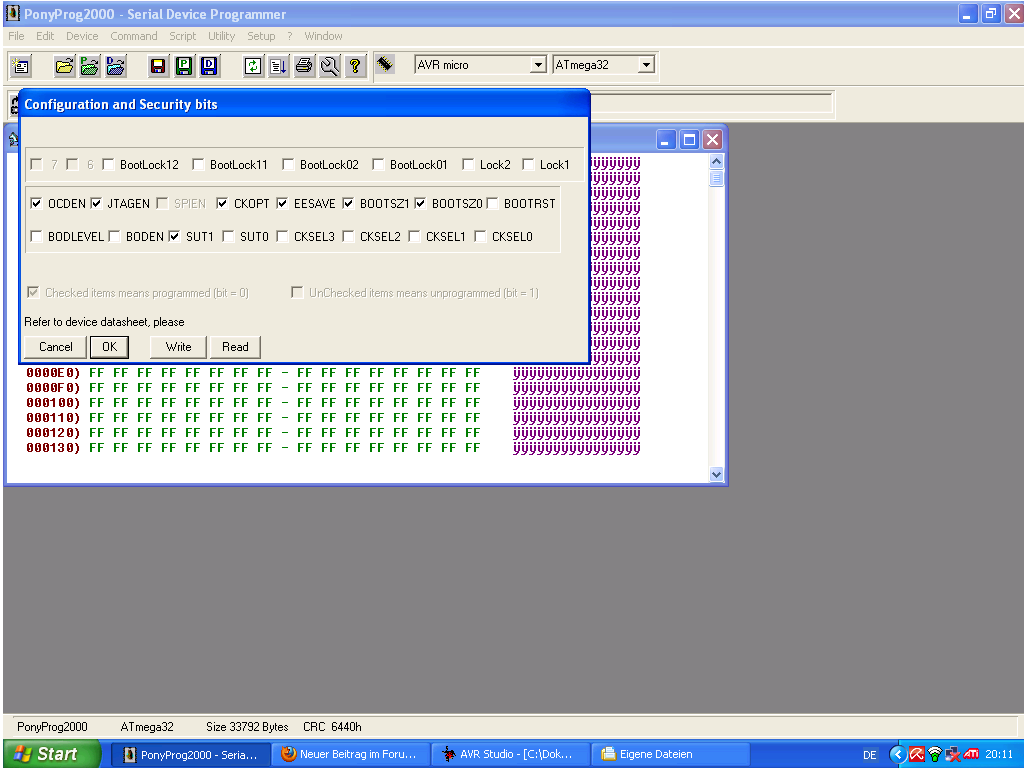Open the Script menu
Viewport: 1024px width, 768px height.
(x=183, y=36)
